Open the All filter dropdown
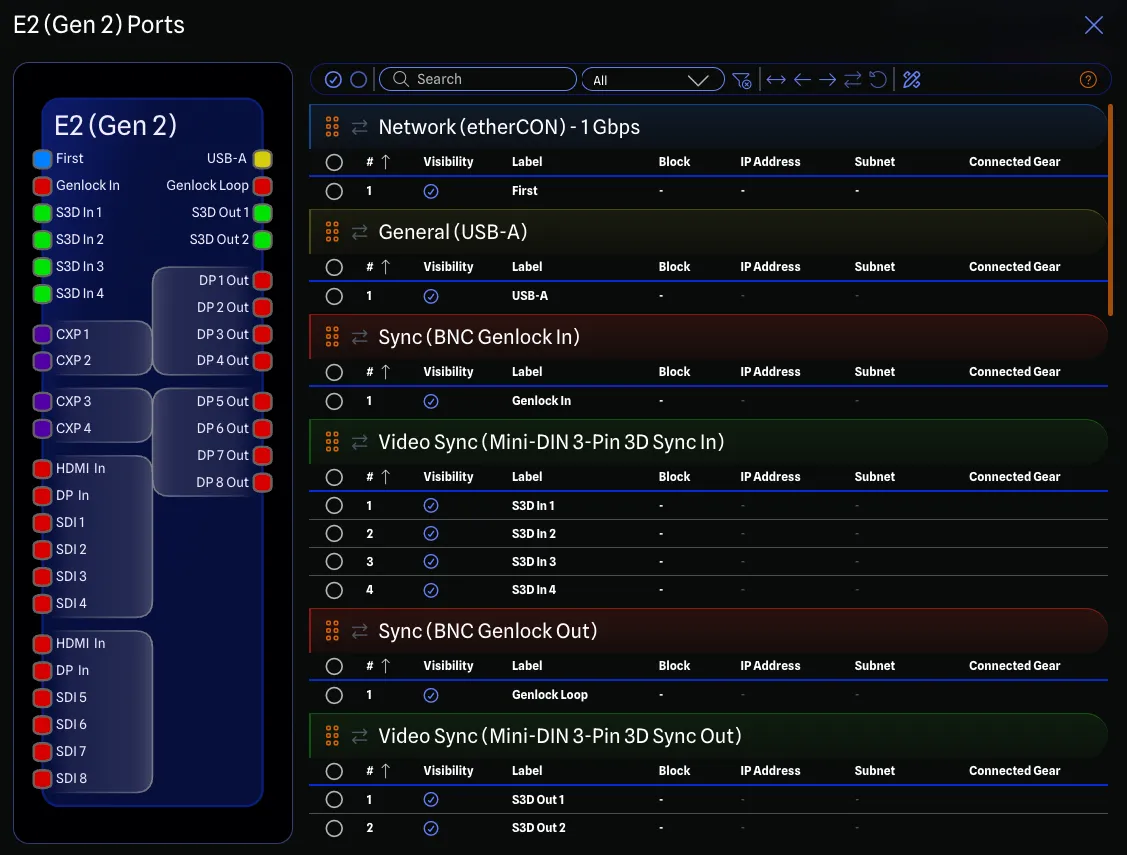 pos(652,80)
